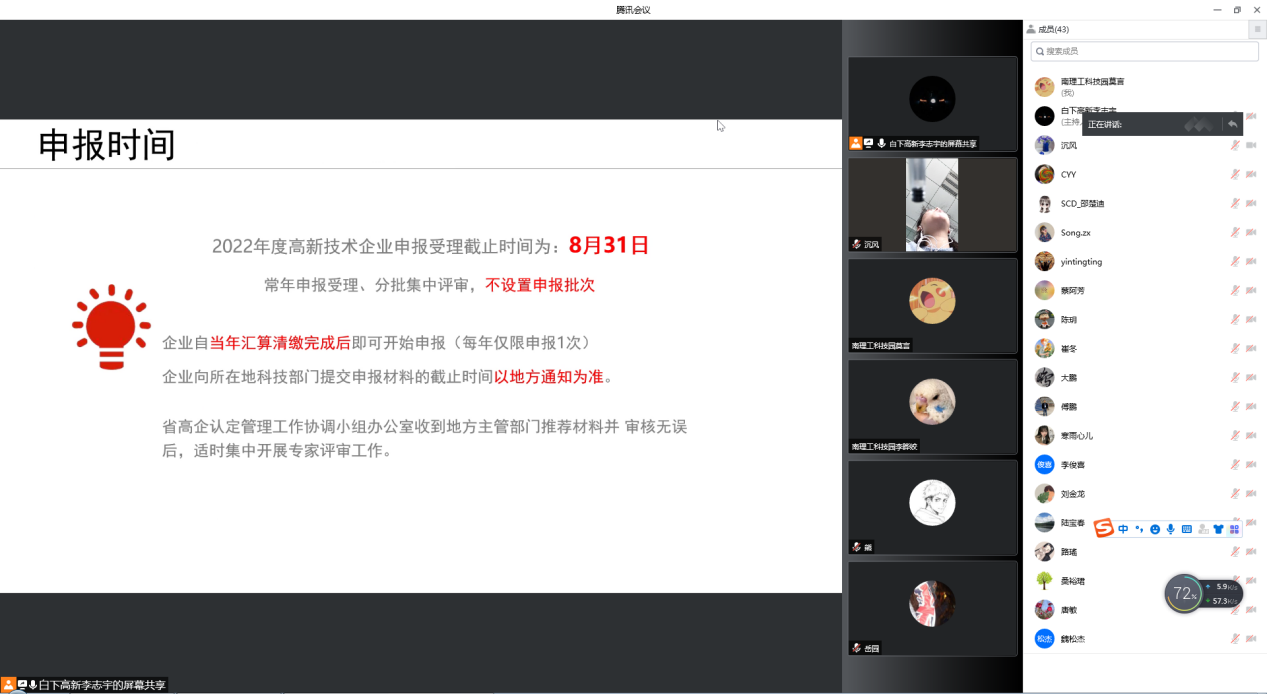1267x694 pixels.
Task: Open Sogou emoji face icon
Action: (x=1155, y=529)
